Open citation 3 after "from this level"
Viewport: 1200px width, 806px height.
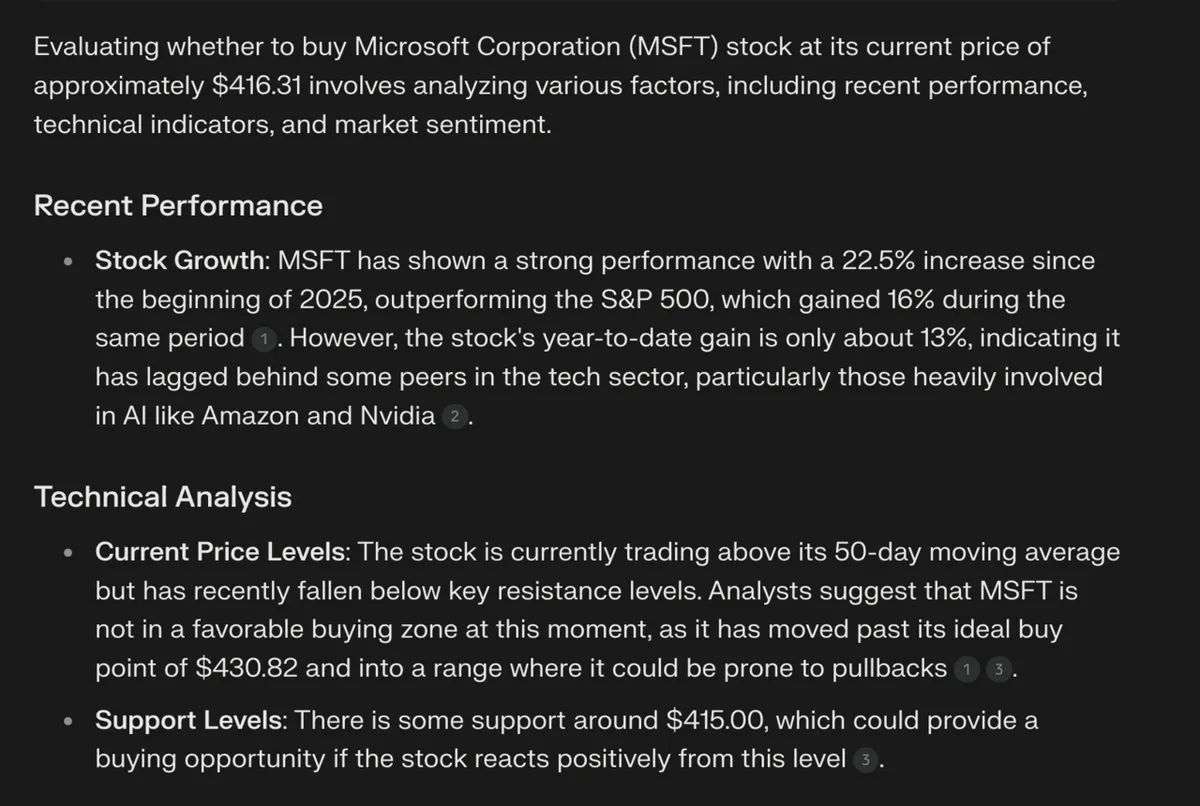pos(866,760)
